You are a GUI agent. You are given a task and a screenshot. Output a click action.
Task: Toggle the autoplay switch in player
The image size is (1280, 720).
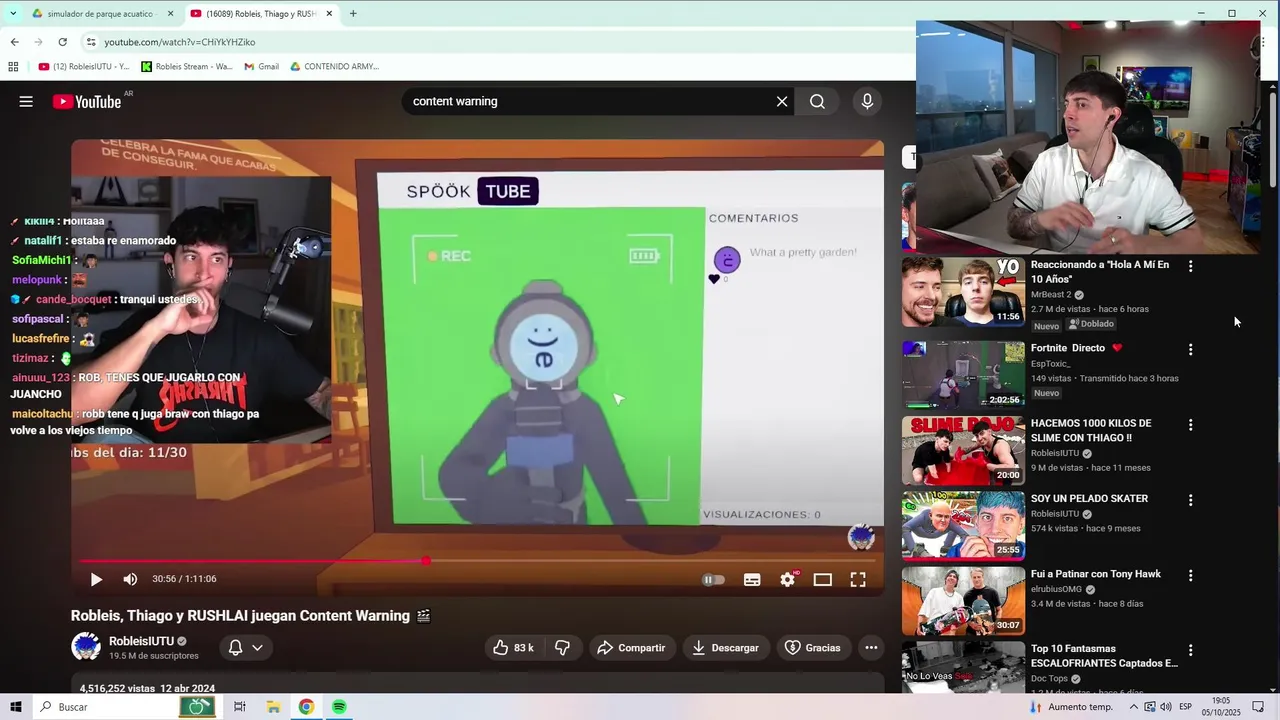pos(713,579)
